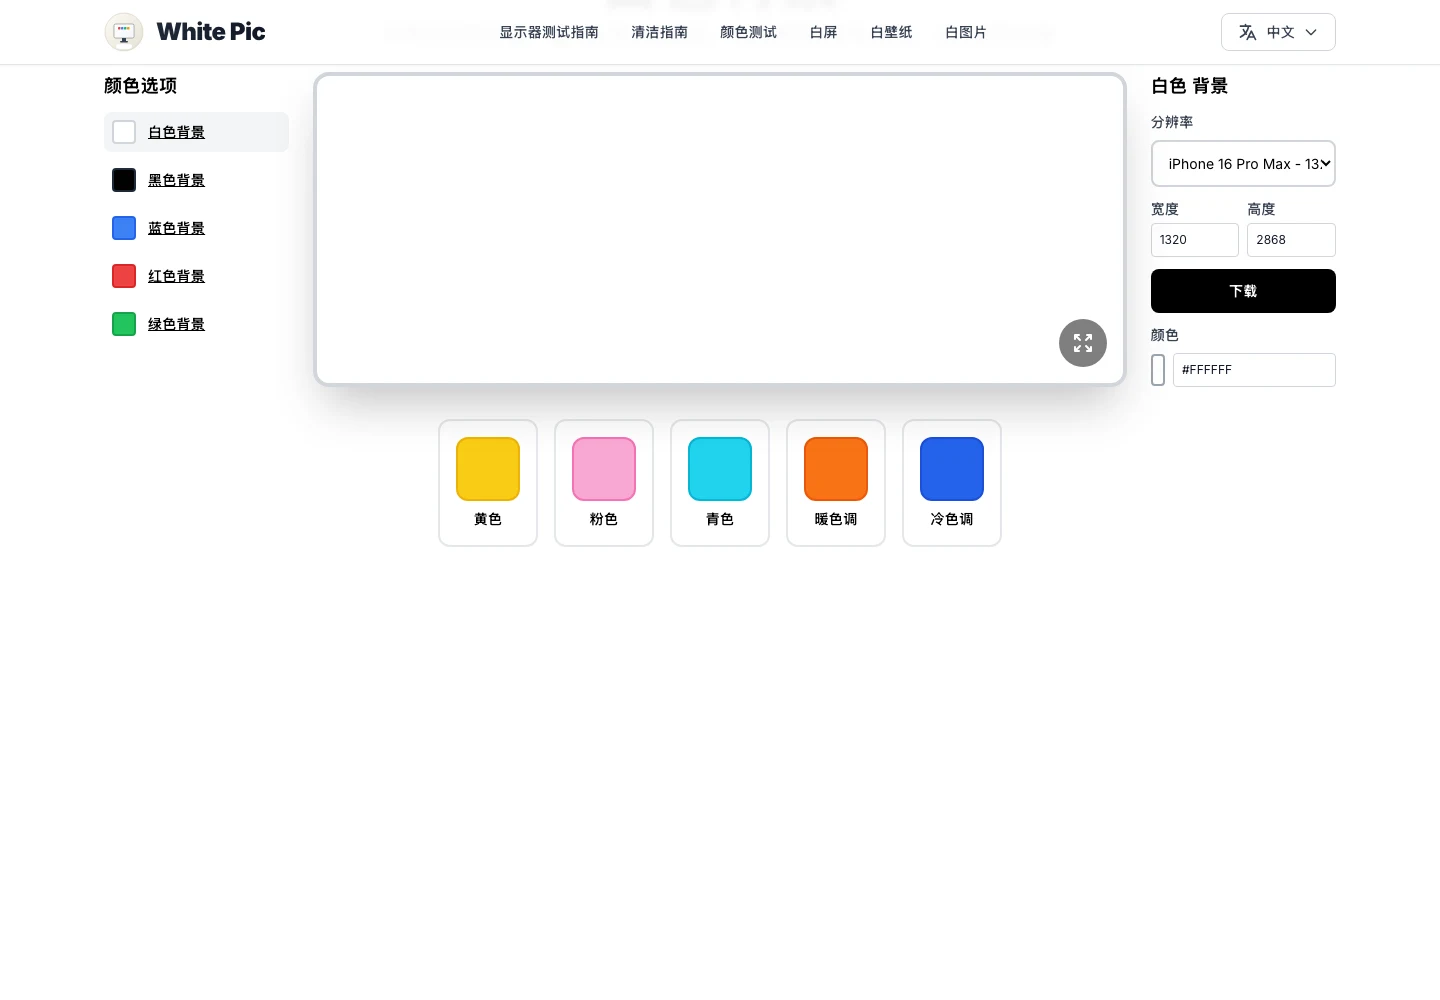Image resolution: width=1440 pixels, height=1000 pixels.
Task: Enter fullscreen with the expand arrows icon
Action: pyautogui.click(x=1083, y=343)
